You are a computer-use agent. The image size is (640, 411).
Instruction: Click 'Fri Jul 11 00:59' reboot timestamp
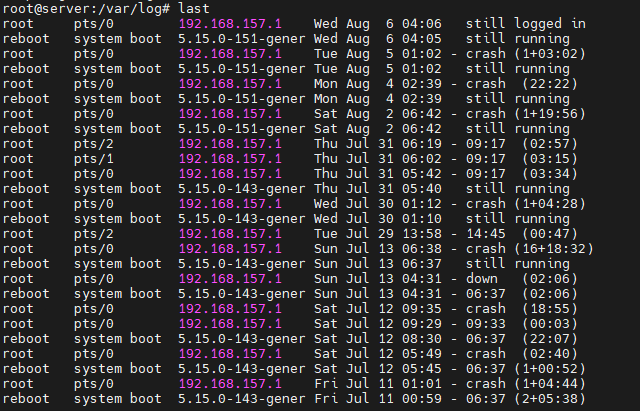(378, 399)
